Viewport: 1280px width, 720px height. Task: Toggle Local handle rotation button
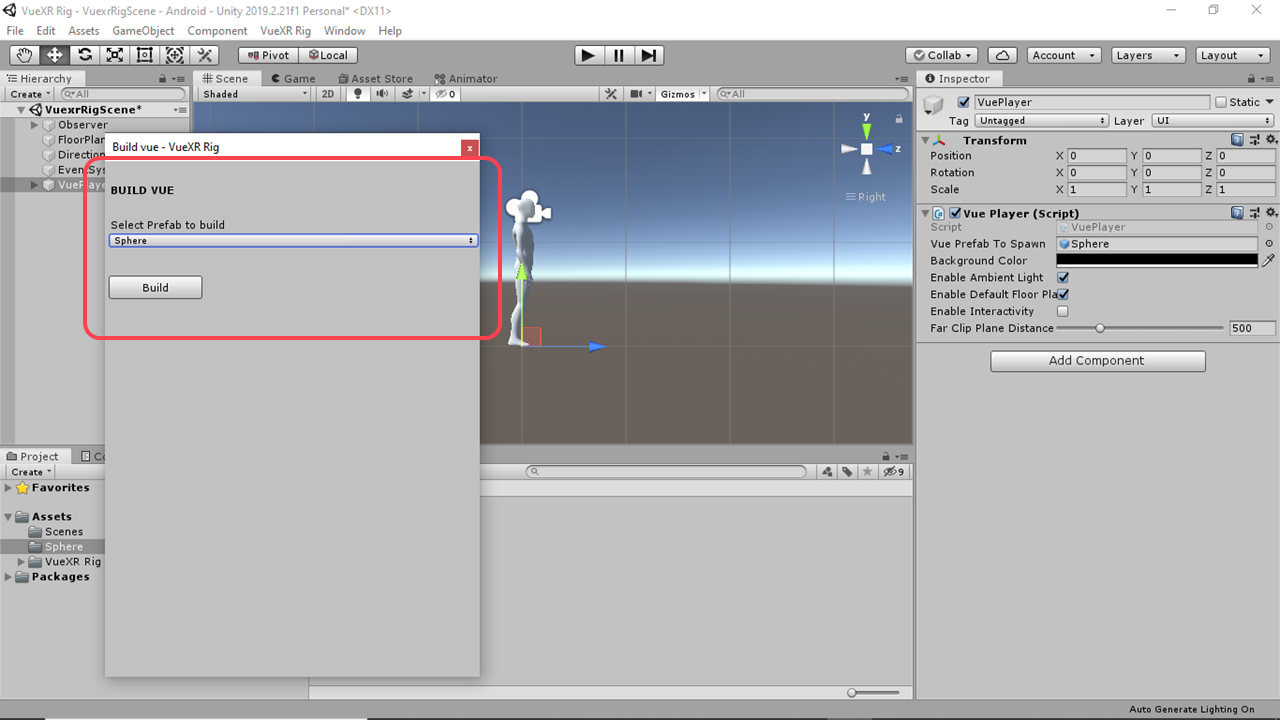[x=328, y=55]
